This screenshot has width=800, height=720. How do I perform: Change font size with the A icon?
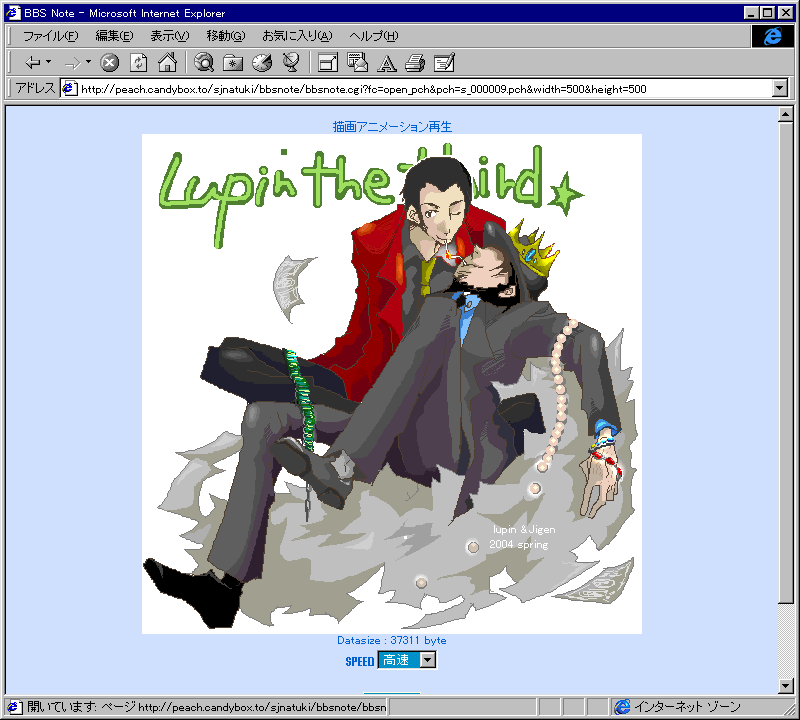(387, 63)
